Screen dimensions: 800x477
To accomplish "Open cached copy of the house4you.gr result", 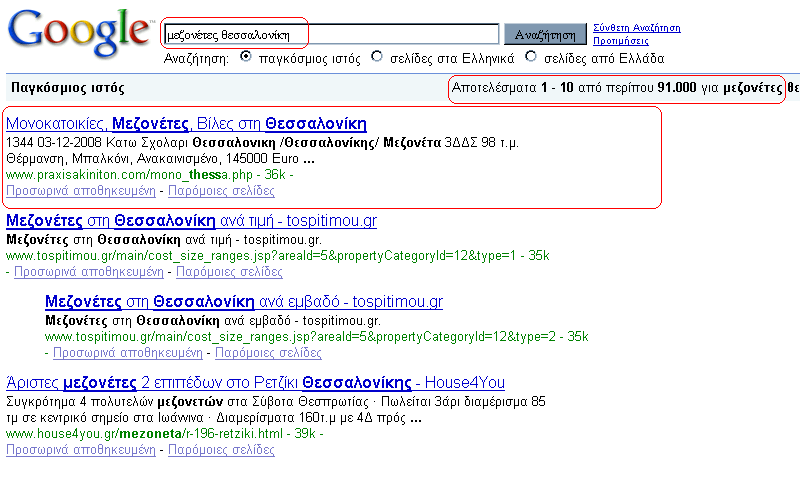I will pos(81,450).
